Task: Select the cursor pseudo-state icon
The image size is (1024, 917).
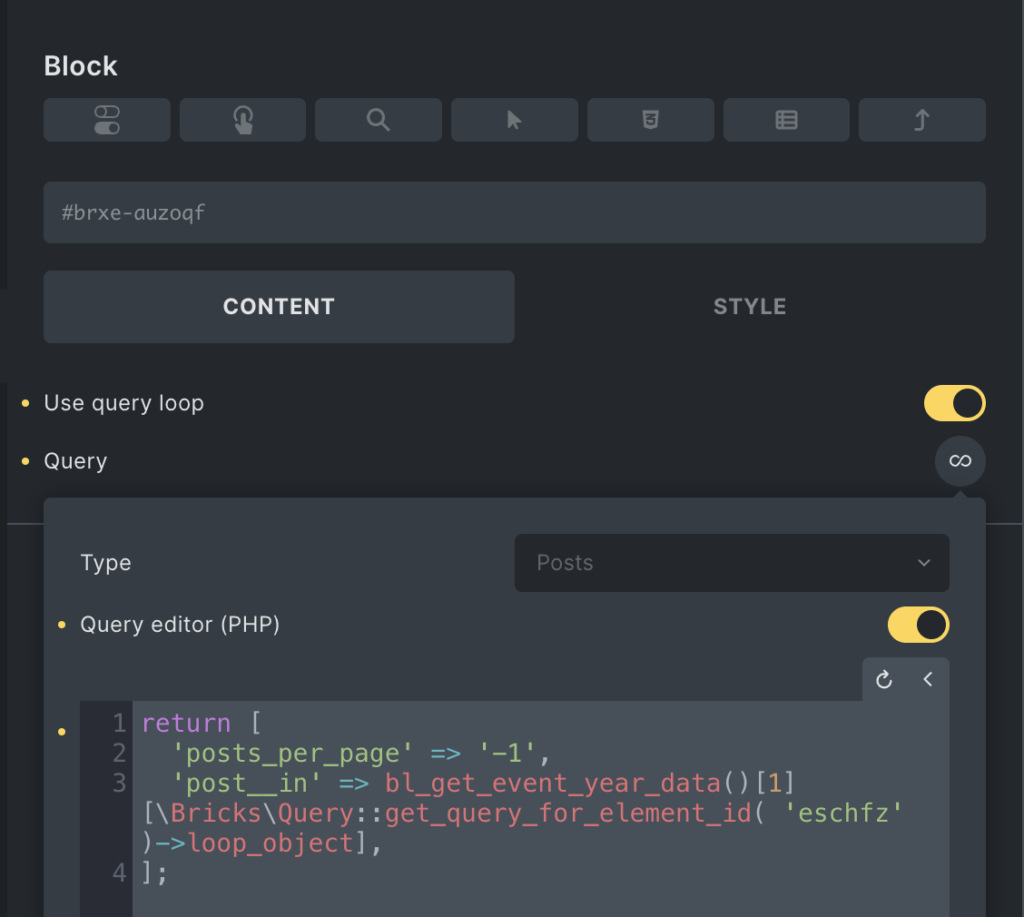Action: pyautogui.click(x=514, y=120)
